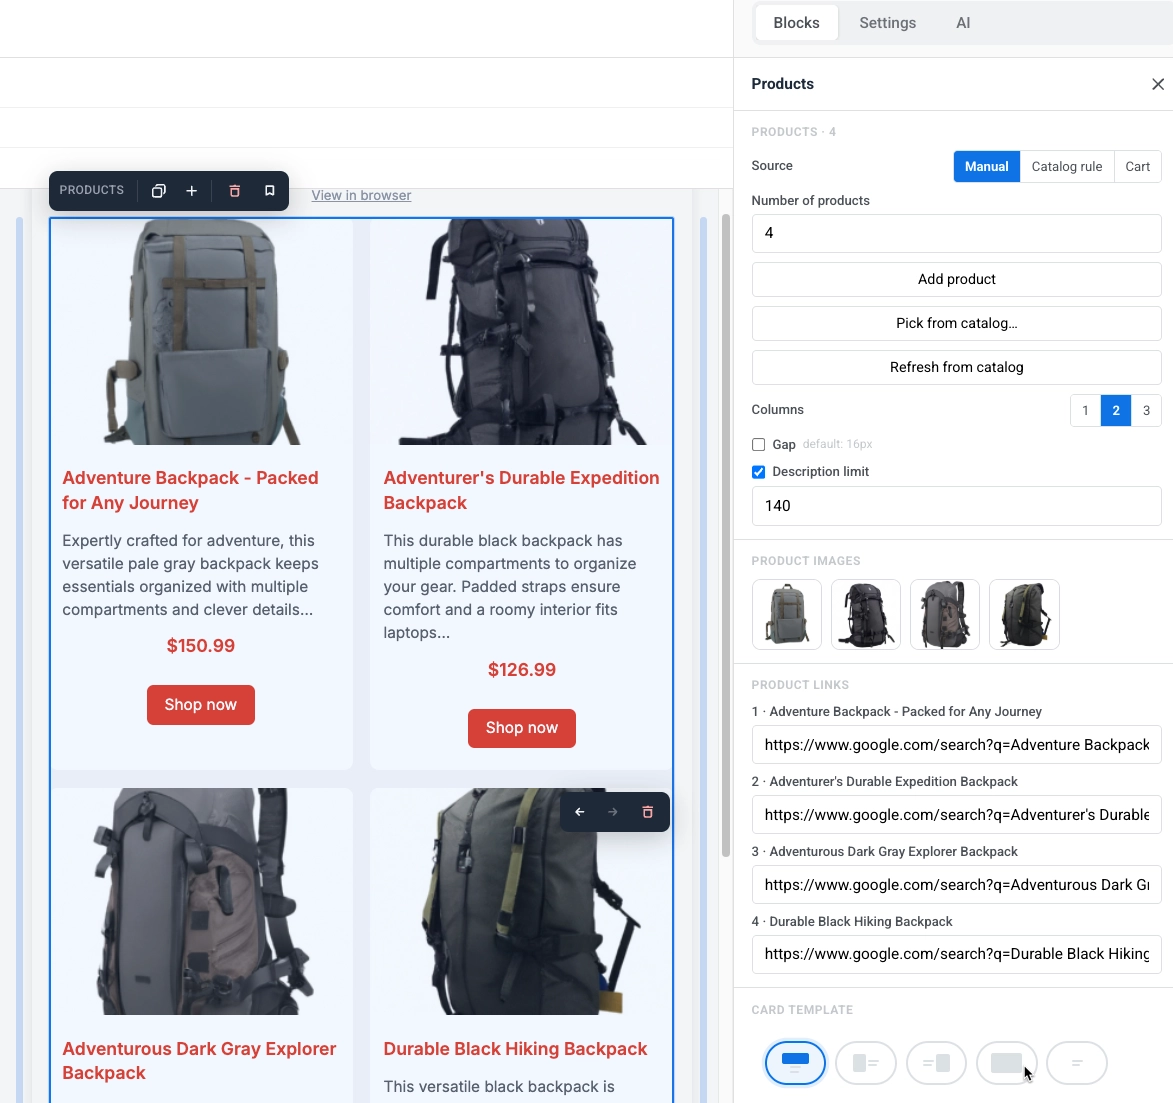1173x1103 pixels.
Task: Open the View in browser link
Action: [361, 195]
